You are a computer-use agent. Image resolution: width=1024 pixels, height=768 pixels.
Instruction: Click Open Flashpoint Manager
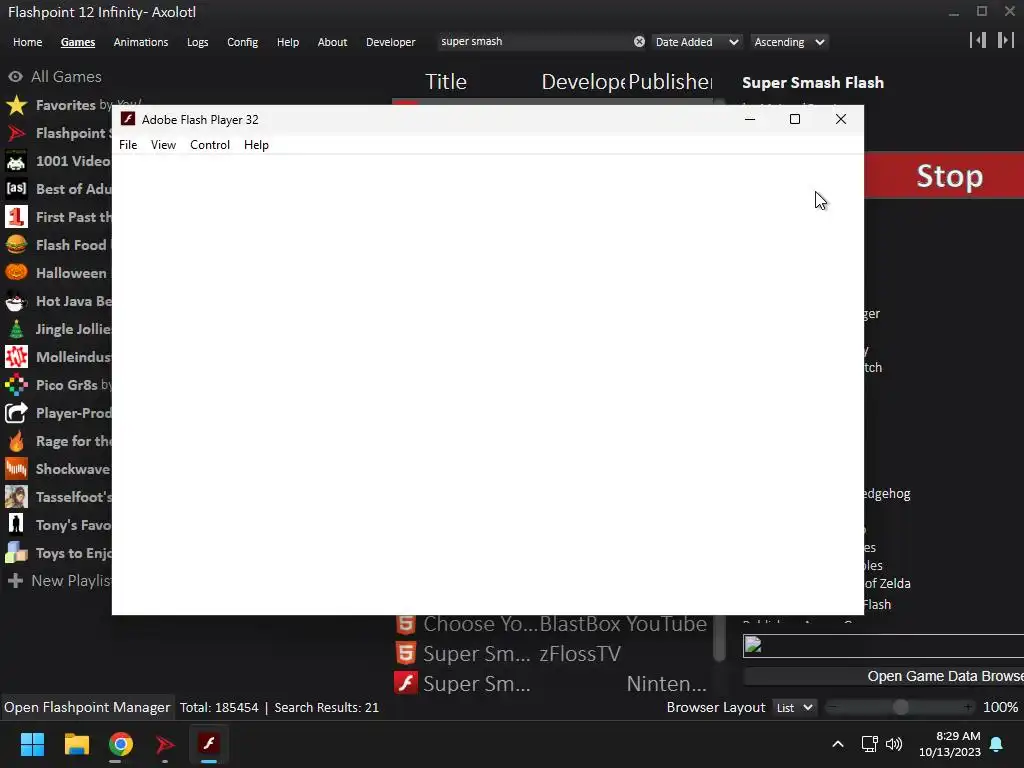[x=87, y=707]
